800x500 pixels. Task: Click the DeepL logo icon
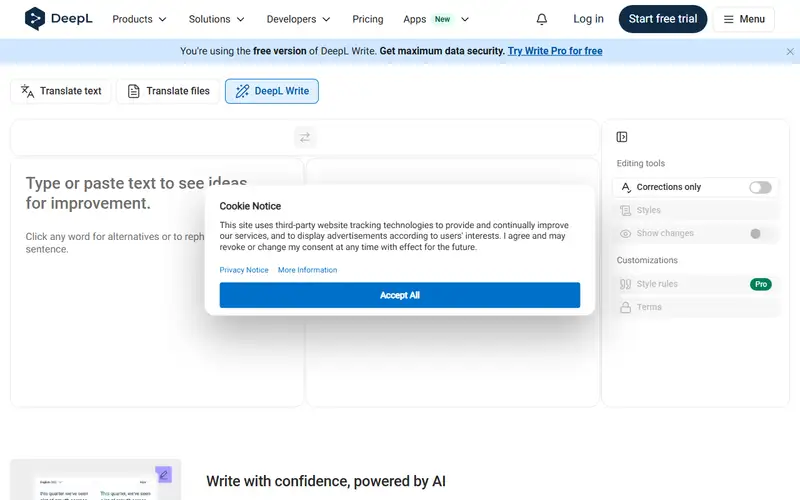click(x=35, y=19)
